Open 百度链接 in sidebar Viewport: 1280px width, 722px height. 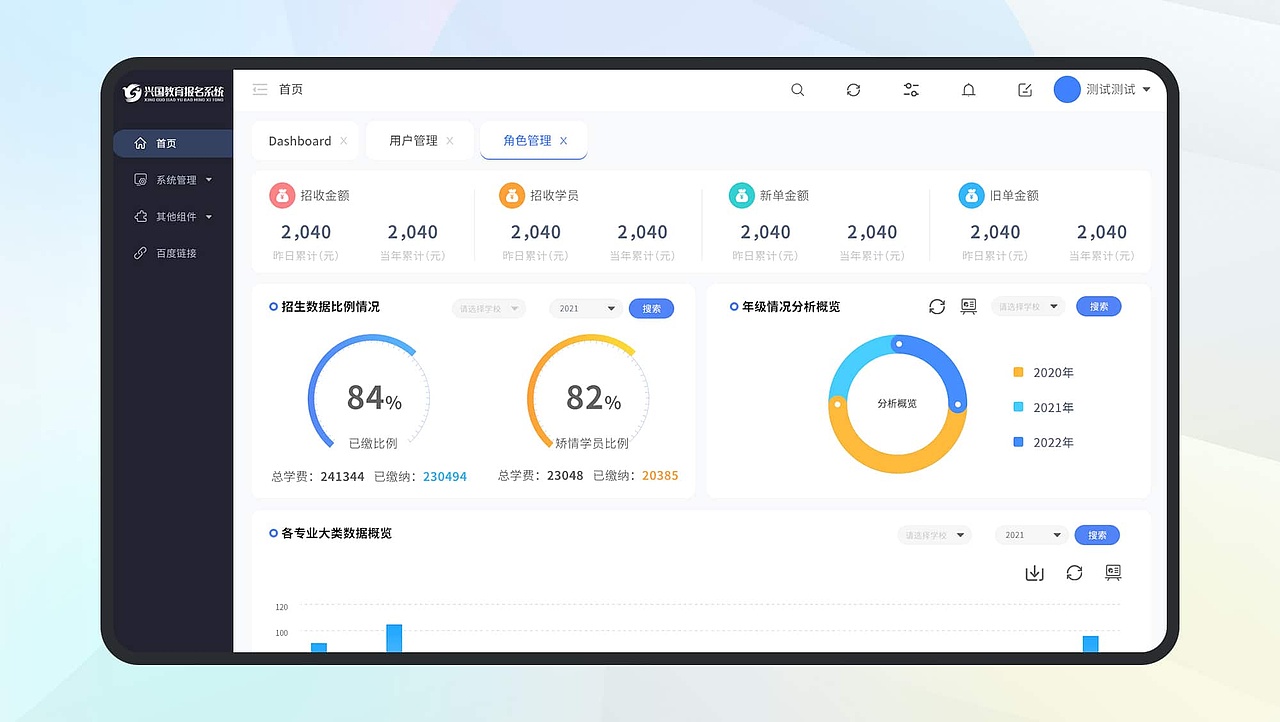[x=173, y=253]
